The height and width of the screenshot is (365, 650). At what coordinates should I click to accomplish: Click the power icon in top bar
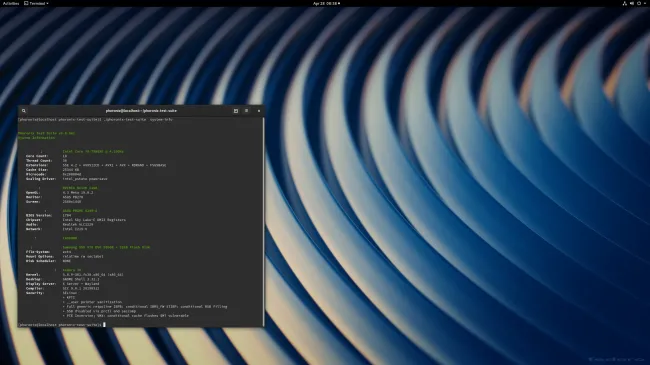(639, 3)
